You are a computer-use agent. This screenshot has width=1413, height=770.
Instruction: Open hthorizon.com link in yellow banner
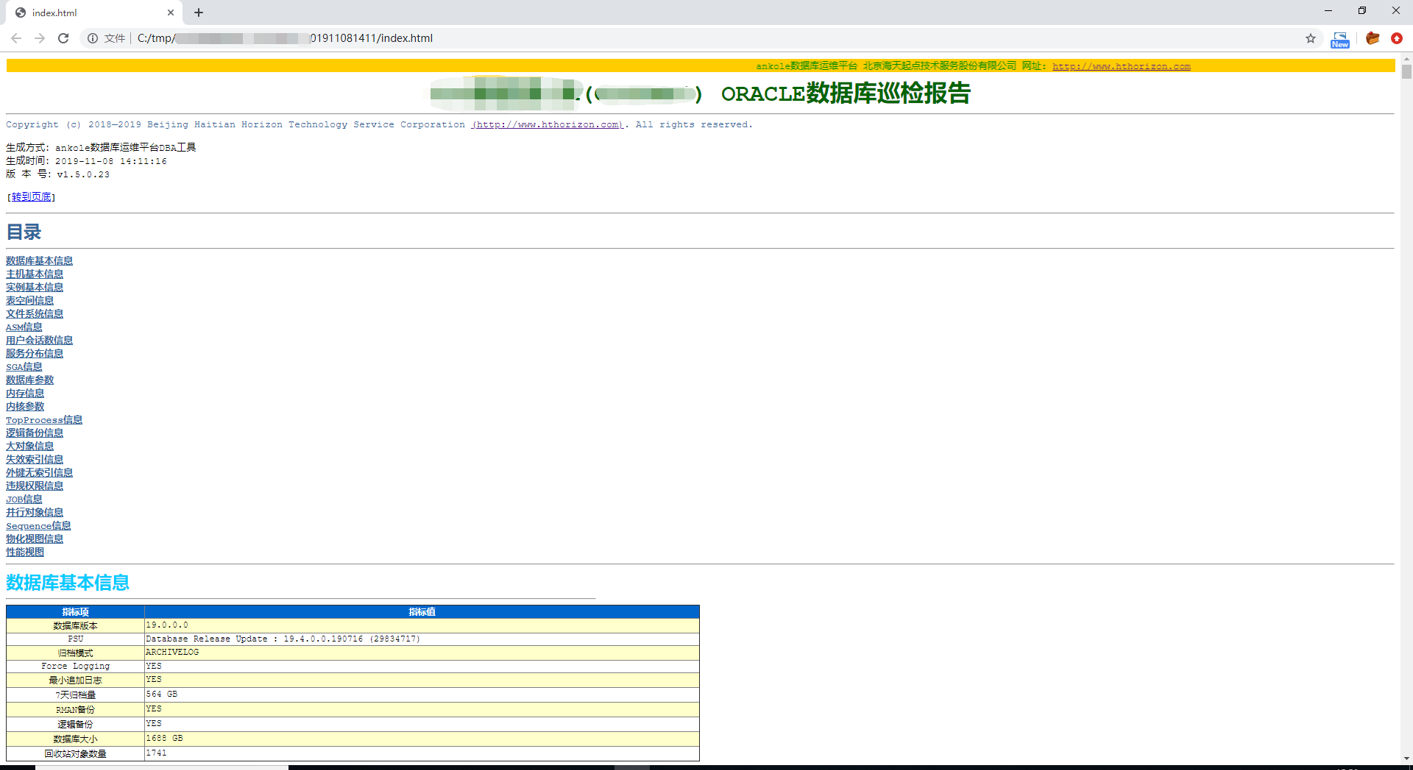[x=1121, y=66]
